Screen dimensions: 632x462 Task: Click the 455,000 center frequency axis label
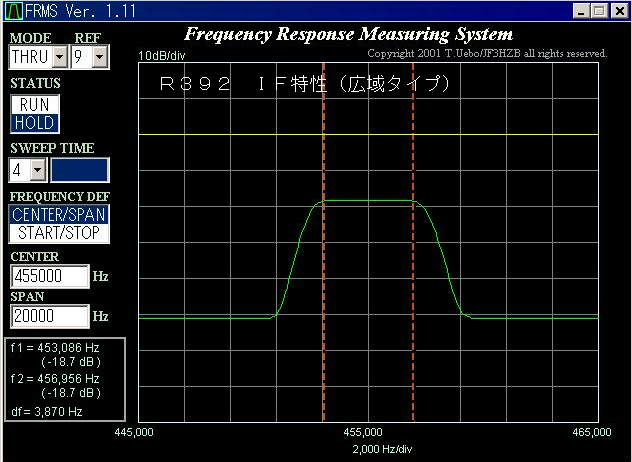363,432
